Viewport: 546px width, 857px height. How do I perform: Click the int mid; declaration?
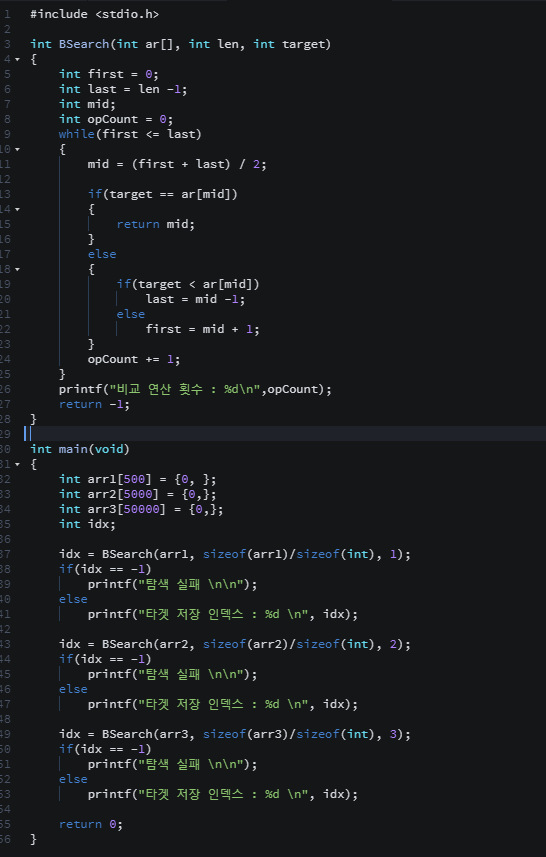[x=87, y=104]
